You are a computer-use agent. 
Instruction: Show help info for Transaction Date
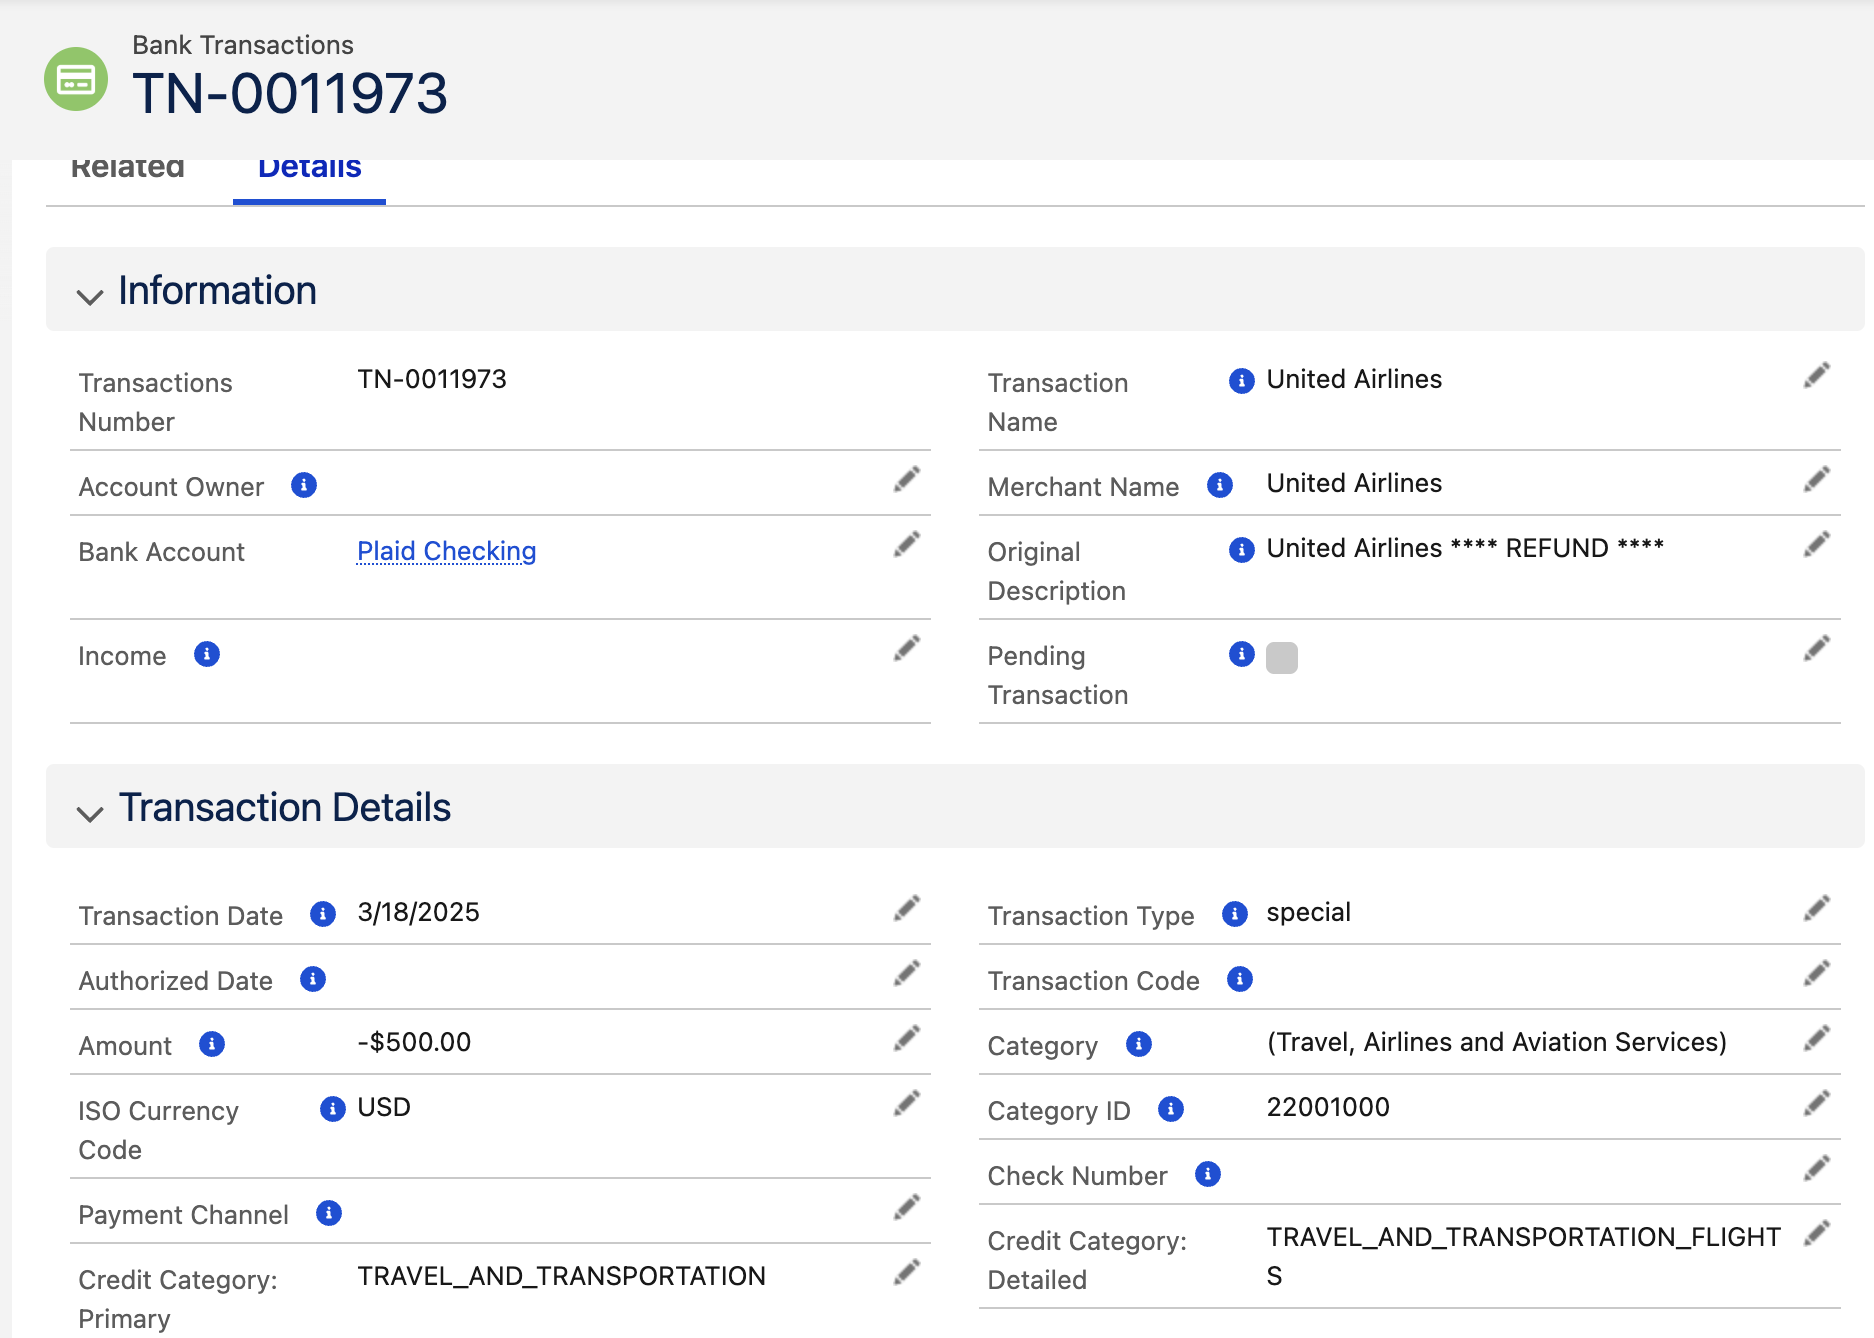click(x=323, y=914)
